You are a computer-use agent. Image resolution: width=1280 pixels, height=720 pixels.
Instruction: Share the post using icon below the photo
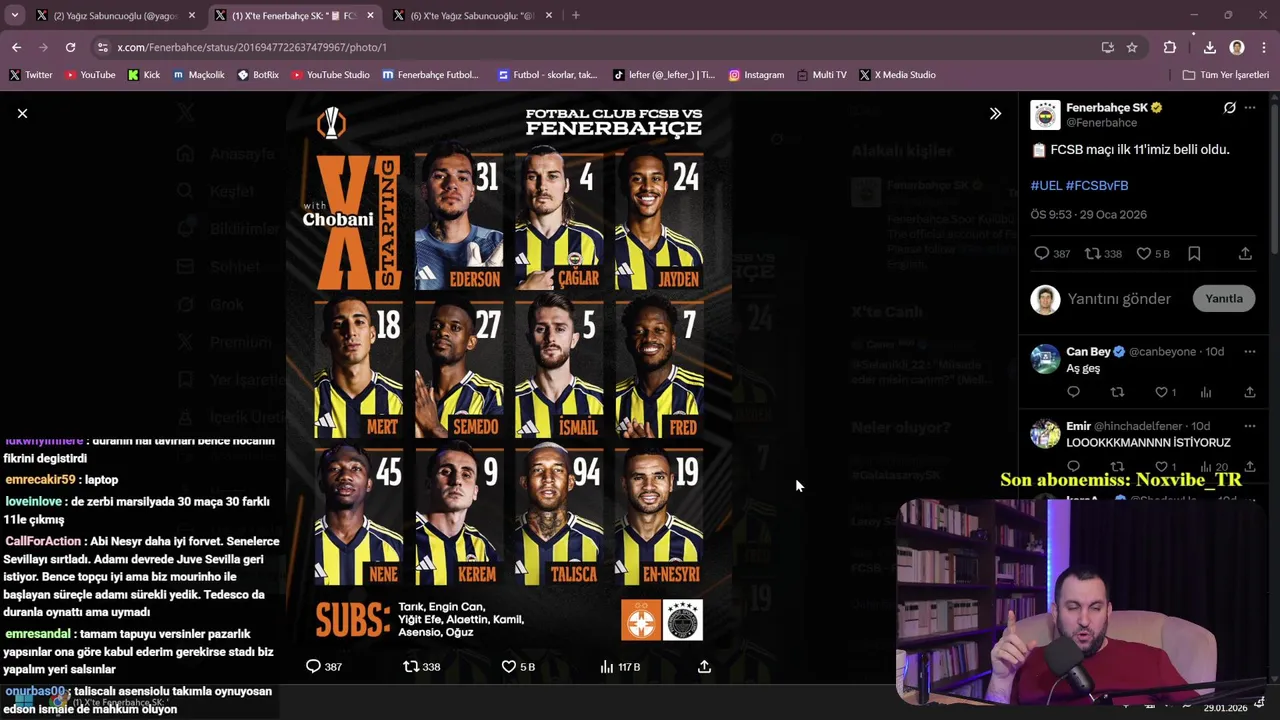tap(704, 666)
